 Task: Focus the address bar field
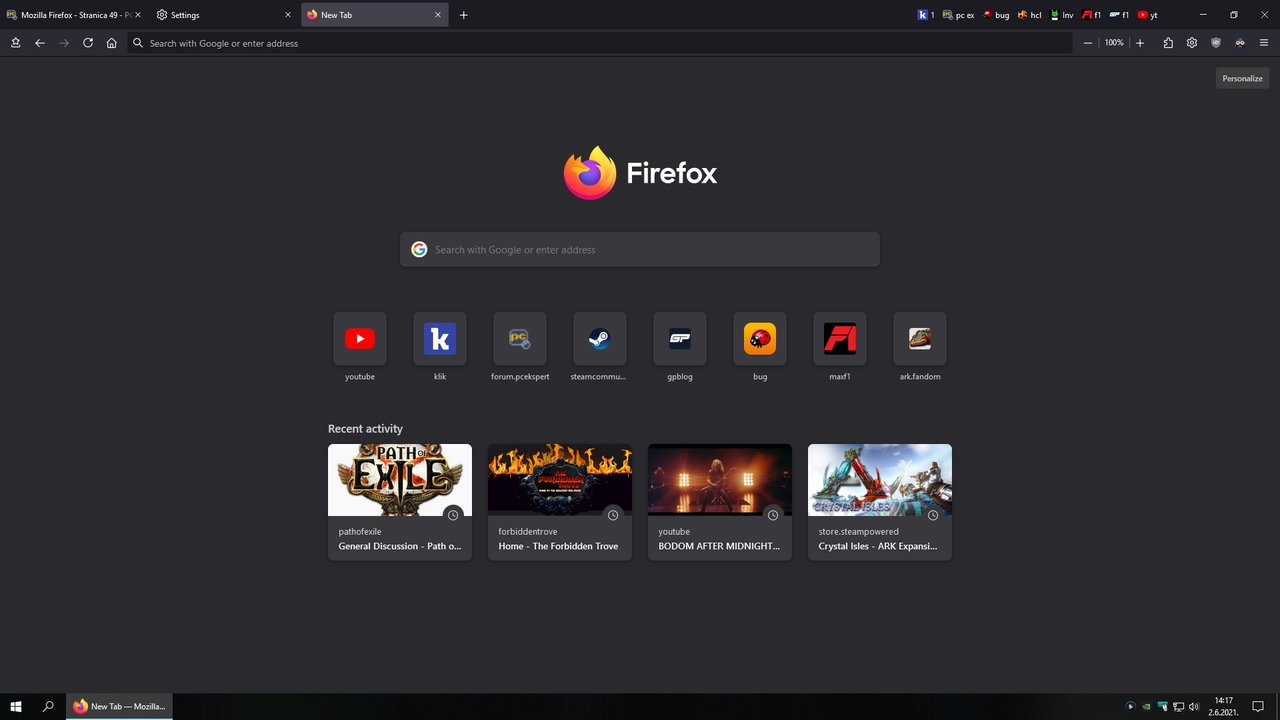[x=600, y=43]
